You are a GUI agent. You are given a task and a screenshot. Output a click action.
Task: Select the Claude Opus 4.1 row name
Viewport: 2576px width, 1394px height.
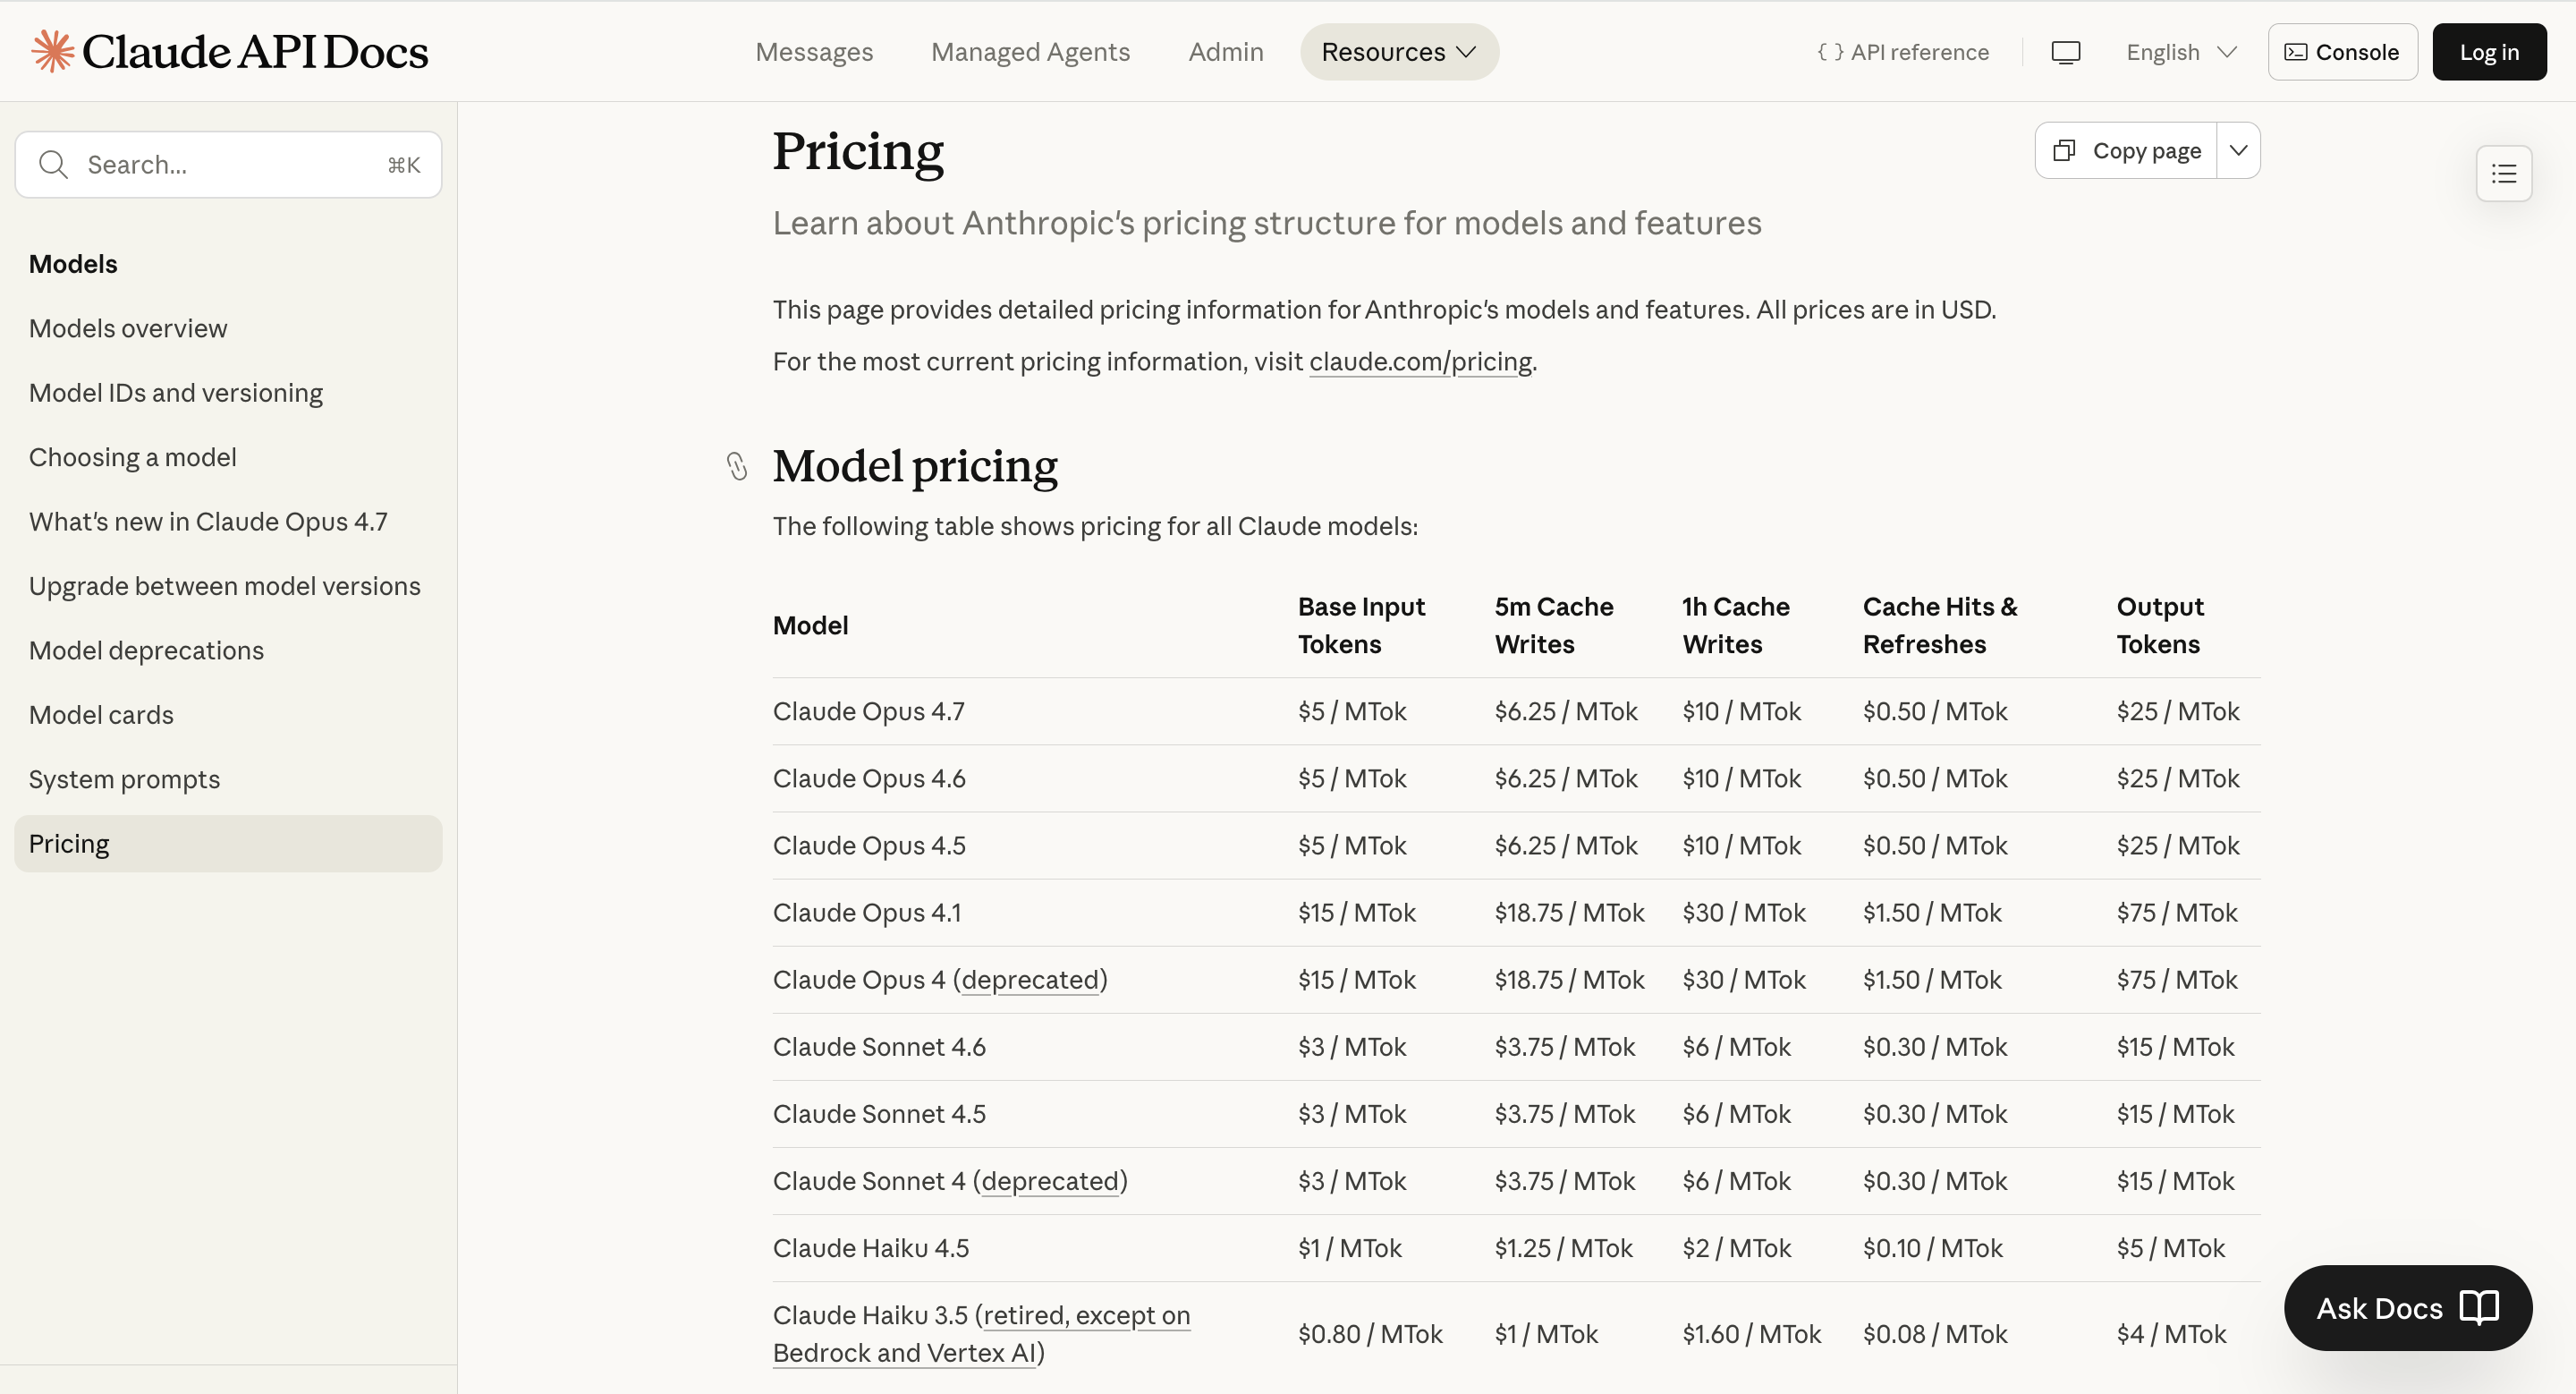pyautogui.click(x=867, y=912)
